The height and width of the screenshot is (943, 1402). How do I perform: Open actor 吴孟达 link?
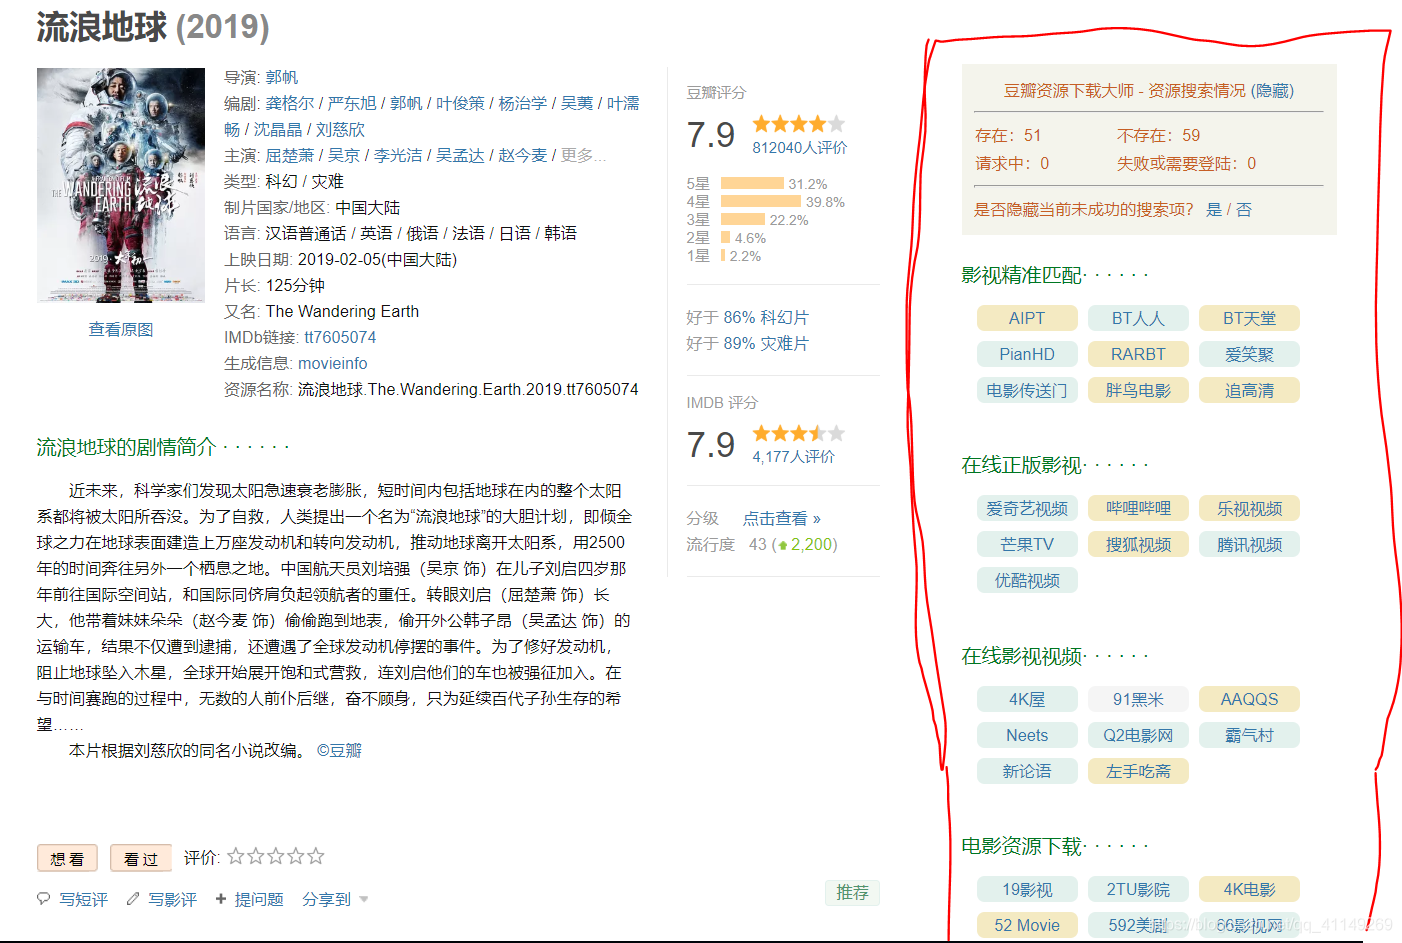460,155
